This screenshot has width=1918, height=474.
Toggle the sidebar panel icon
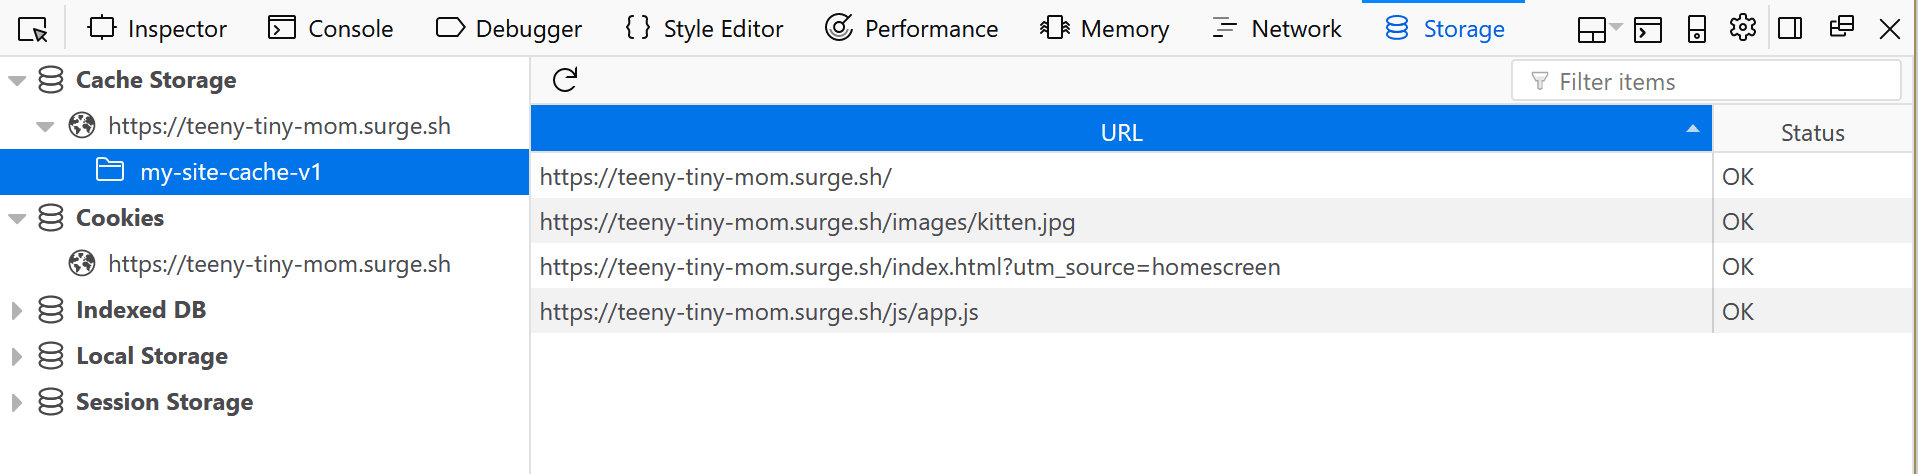click(x=1791, y=28)
